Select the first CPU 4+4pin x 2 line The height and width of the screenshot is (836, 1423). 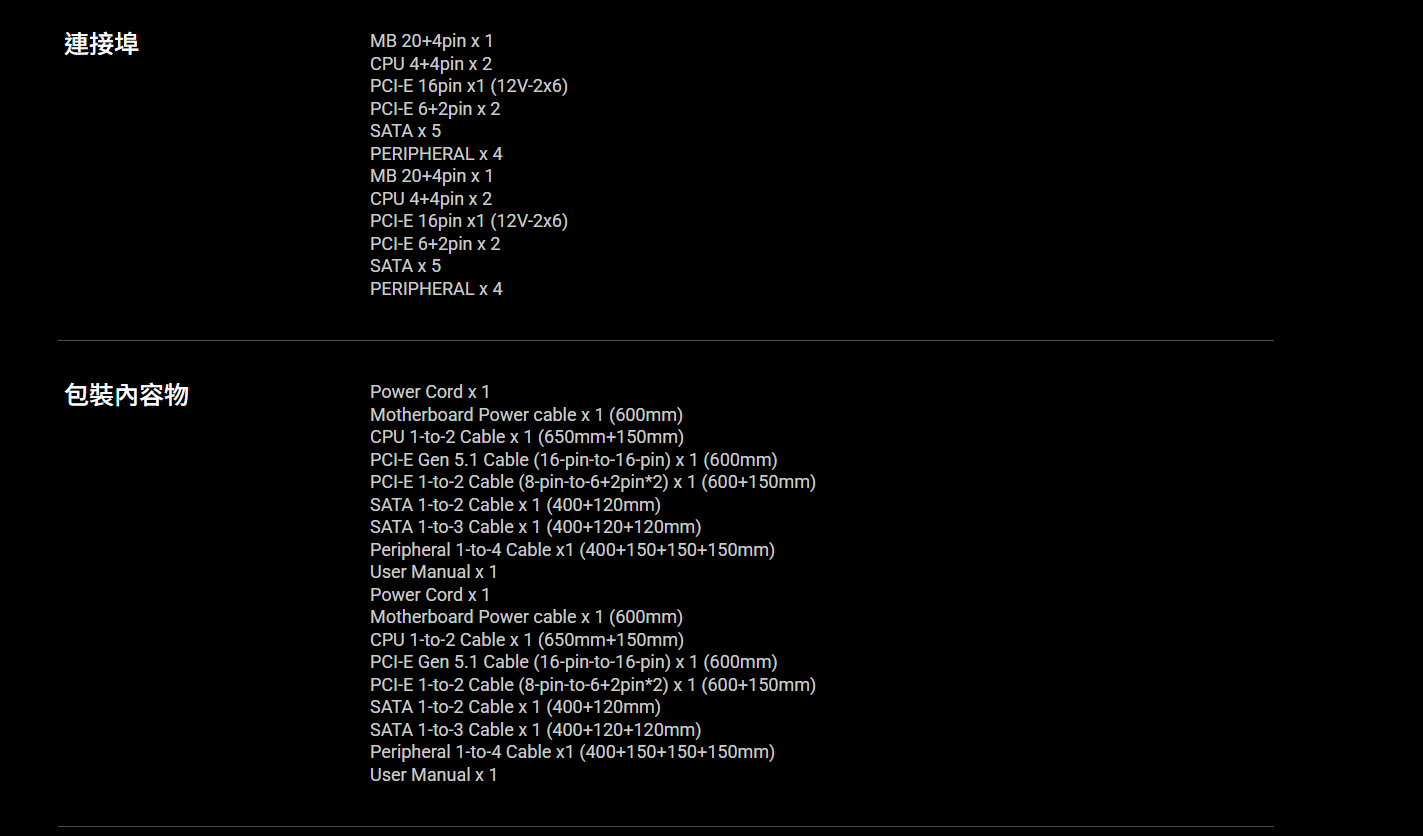coord(430,64)
